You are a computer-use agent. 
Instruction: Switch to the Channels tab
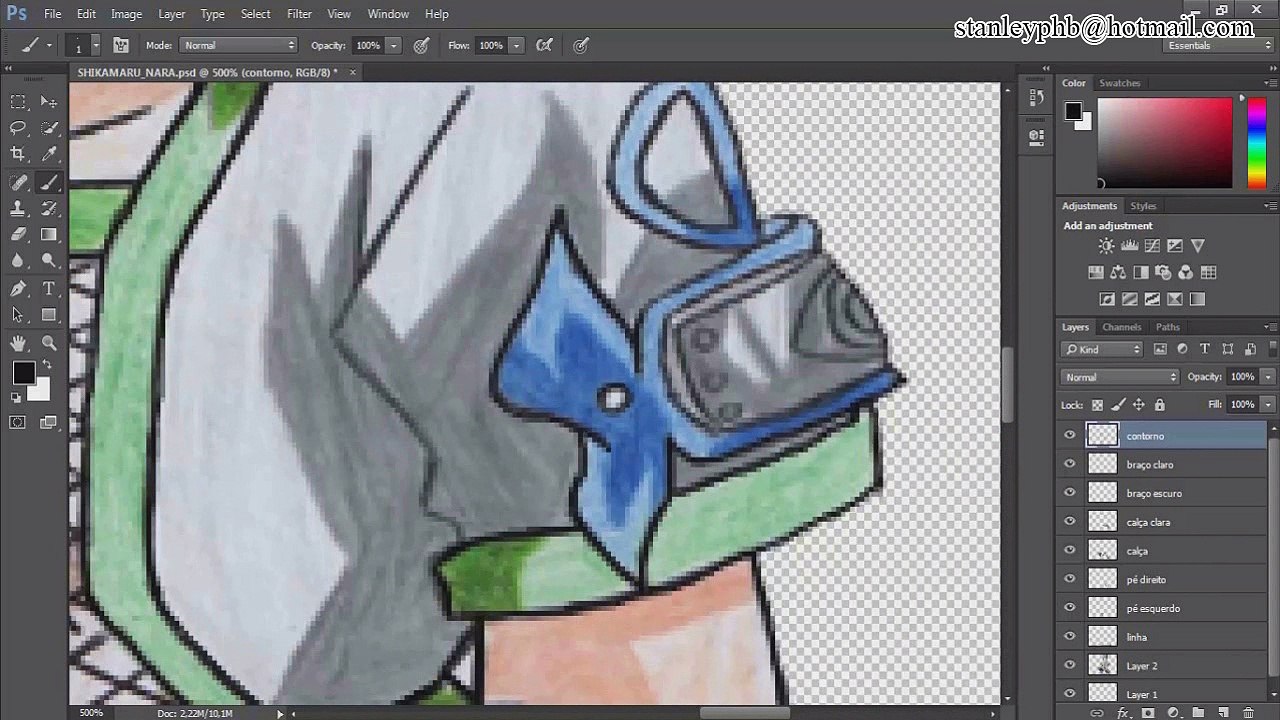1121,327
